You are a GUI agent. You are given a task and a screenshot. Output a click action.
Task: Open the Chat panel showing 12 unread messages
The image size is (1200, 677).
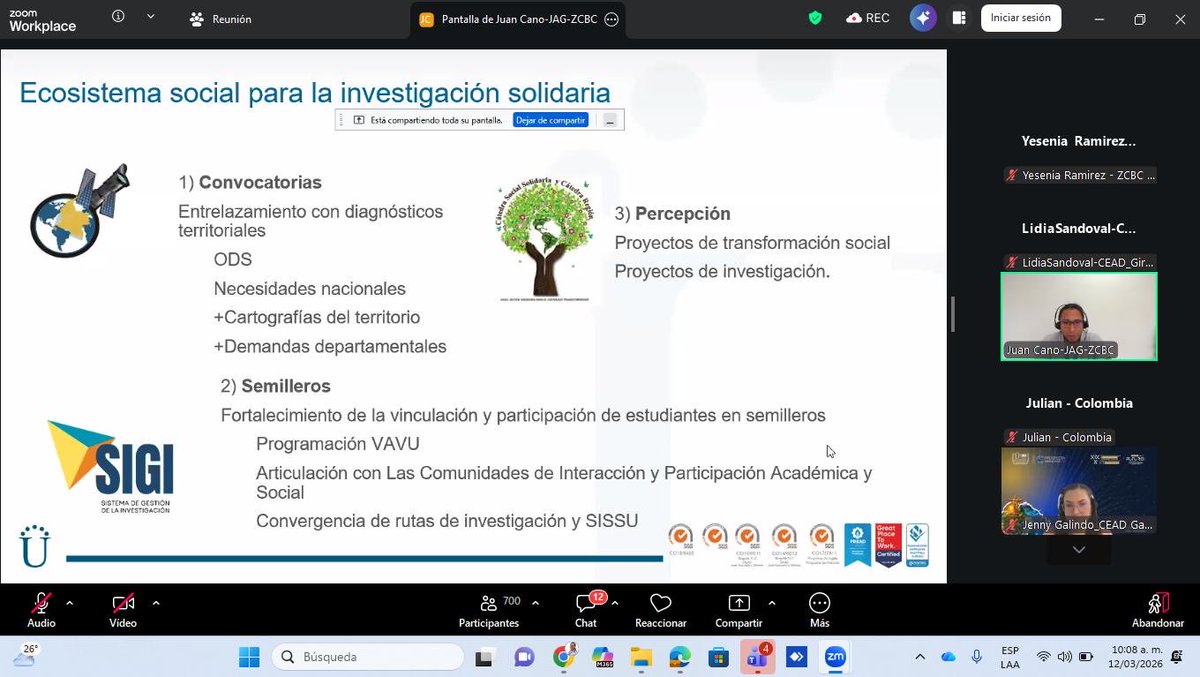[585, 608]
